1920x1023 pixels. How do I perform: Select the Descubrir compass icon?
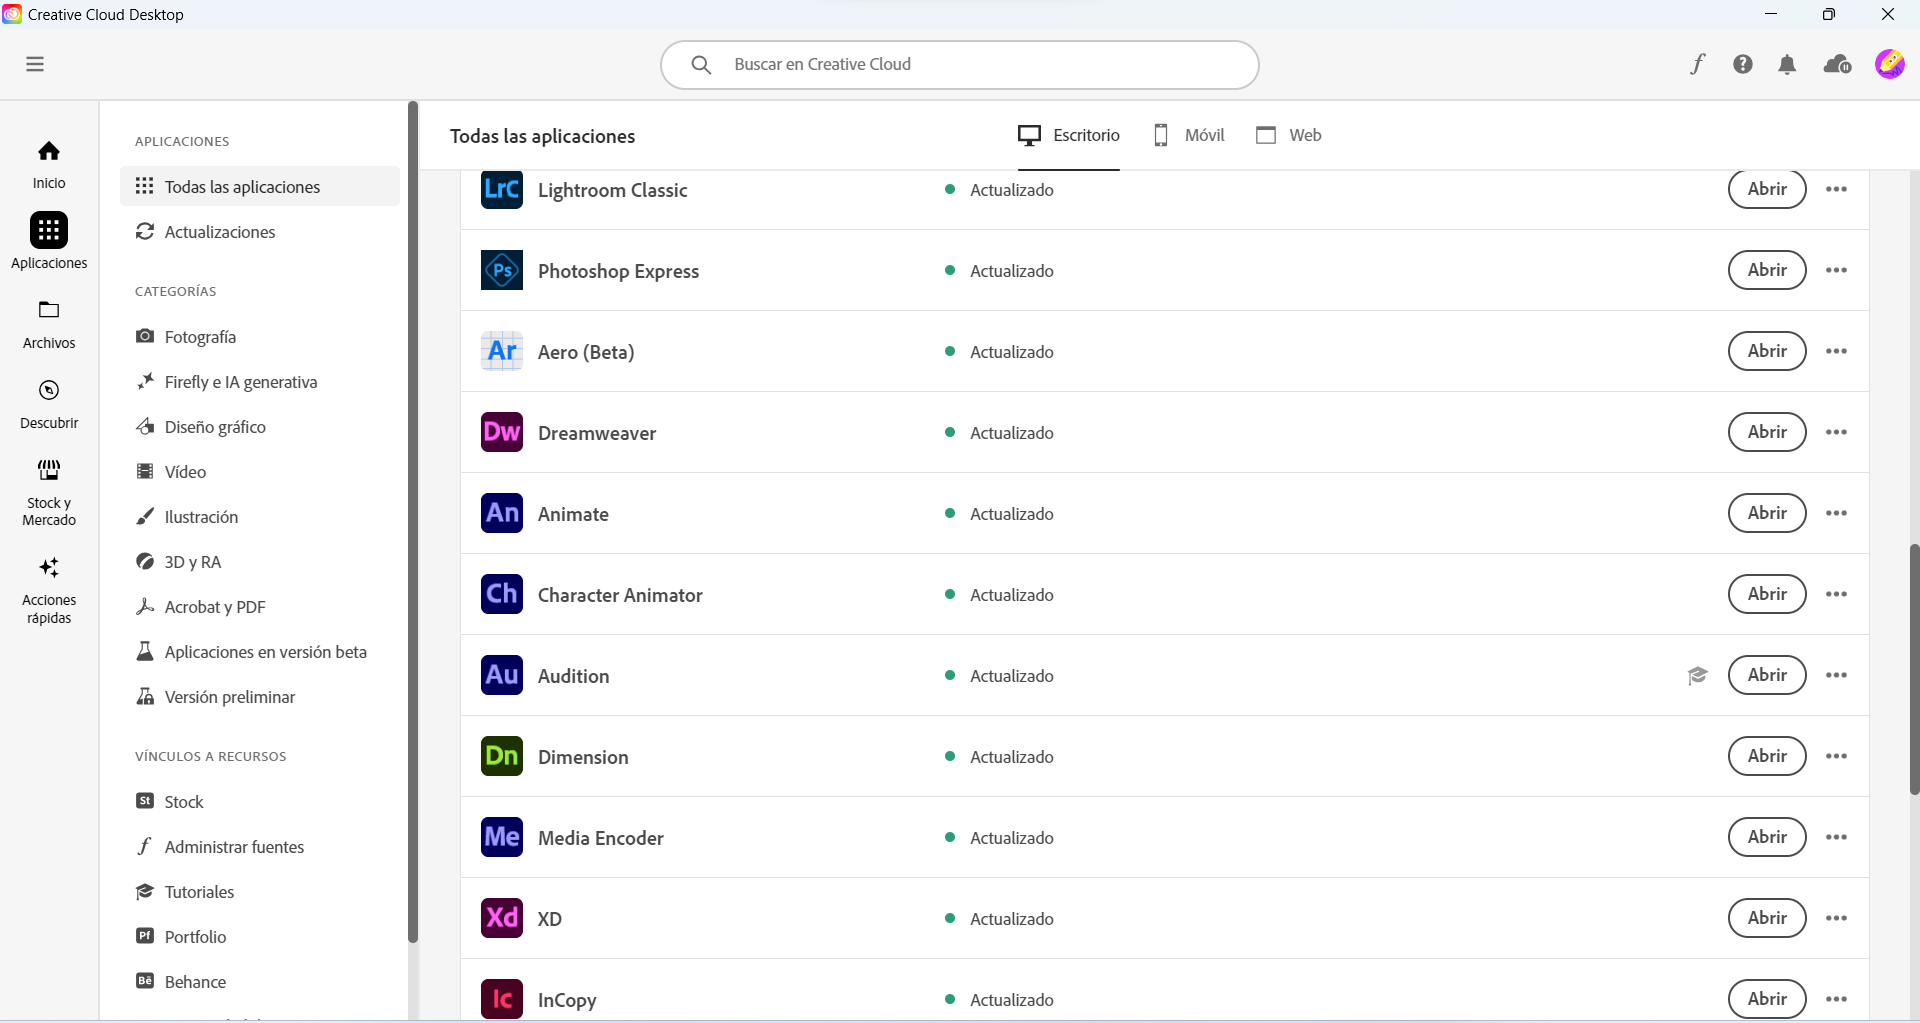click(48, 390)
